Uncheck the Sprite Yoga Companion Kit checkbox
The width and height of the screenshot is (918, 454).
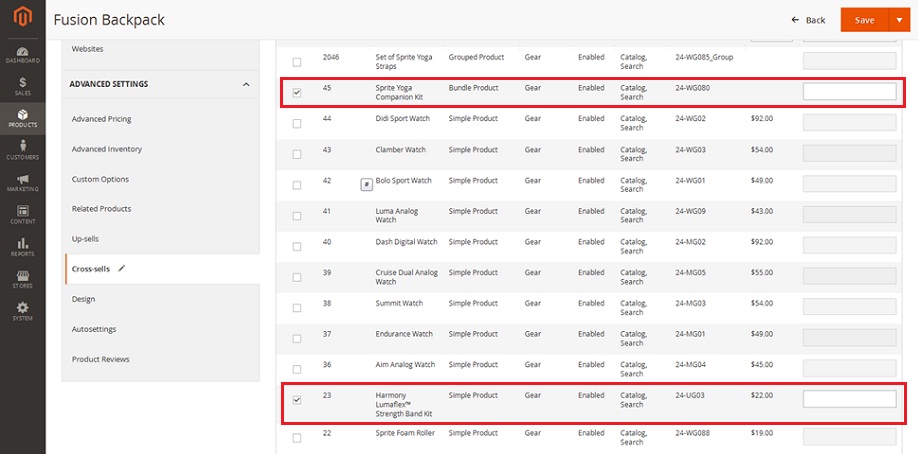(x=297, y=93)
